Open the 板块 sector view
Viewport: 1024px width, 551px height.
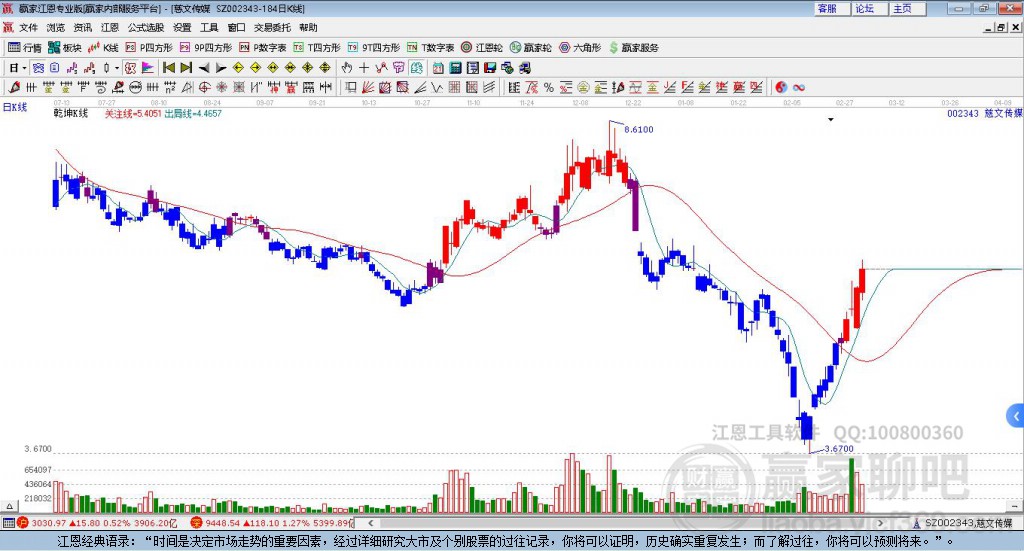point(64,48)
